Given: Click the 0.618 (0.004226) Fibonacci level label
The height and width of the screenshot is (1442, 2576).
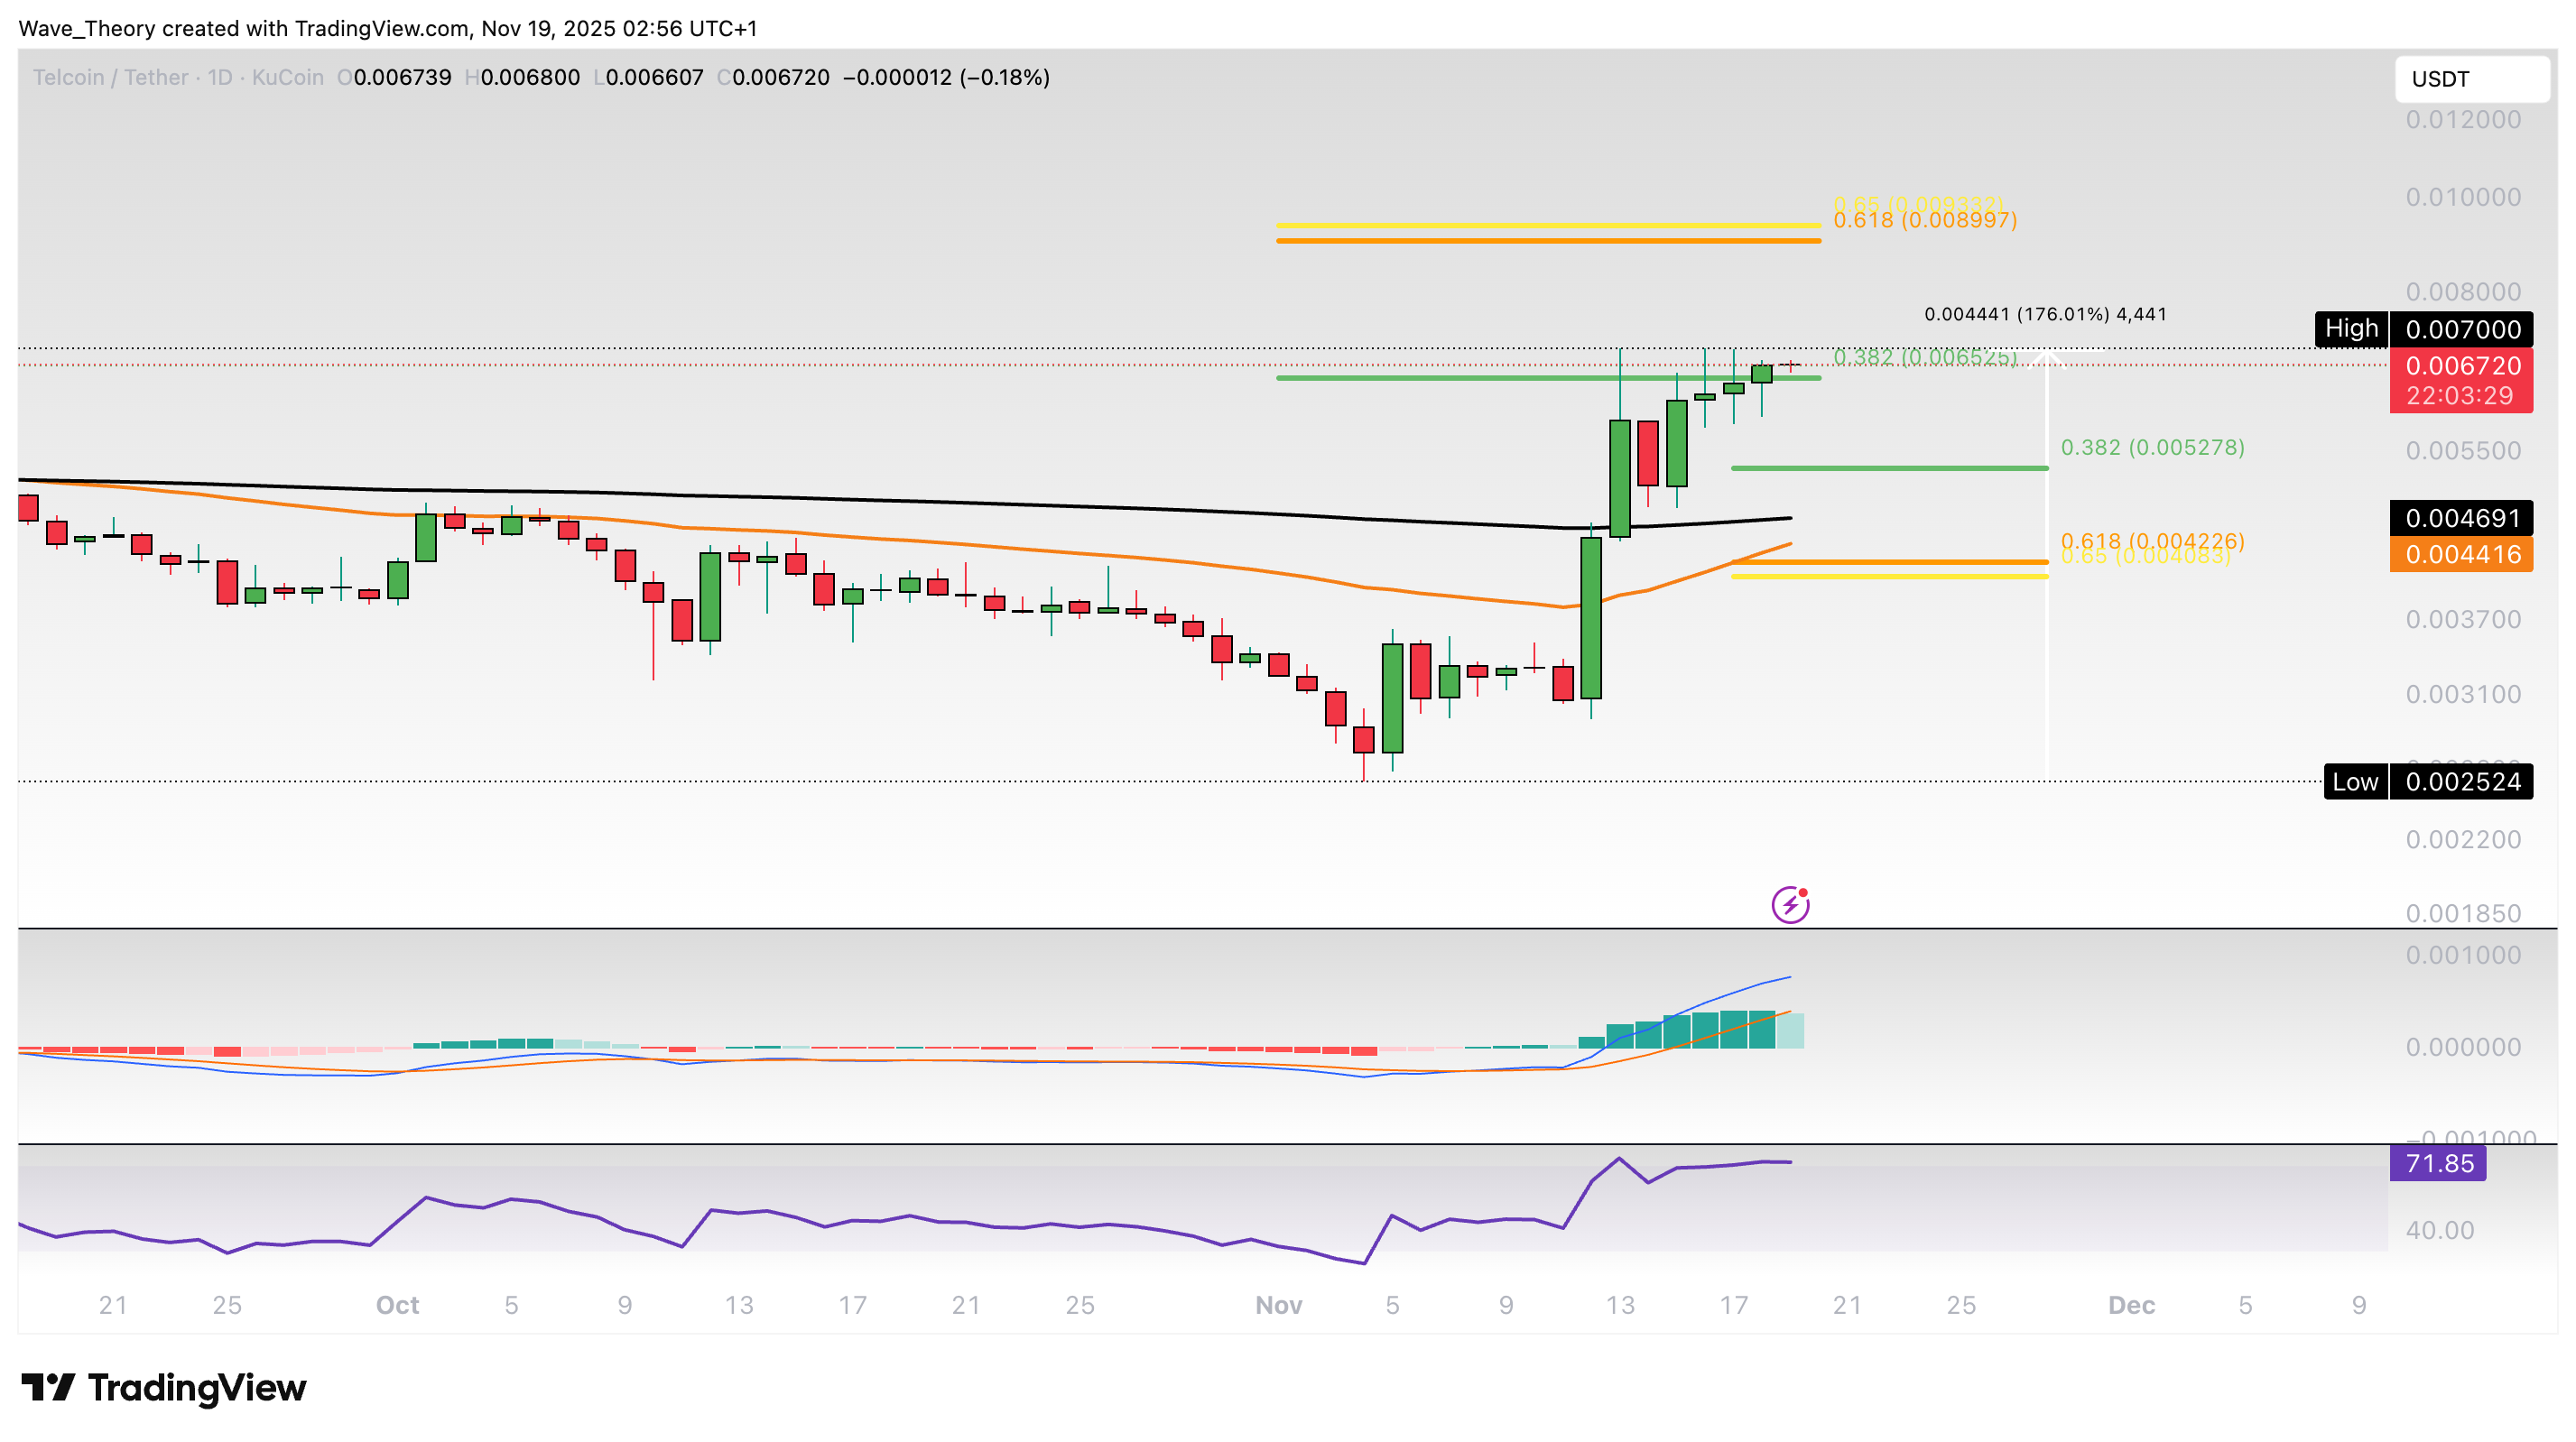Looking at the screenshot, I should click(x=2152, y=539).
